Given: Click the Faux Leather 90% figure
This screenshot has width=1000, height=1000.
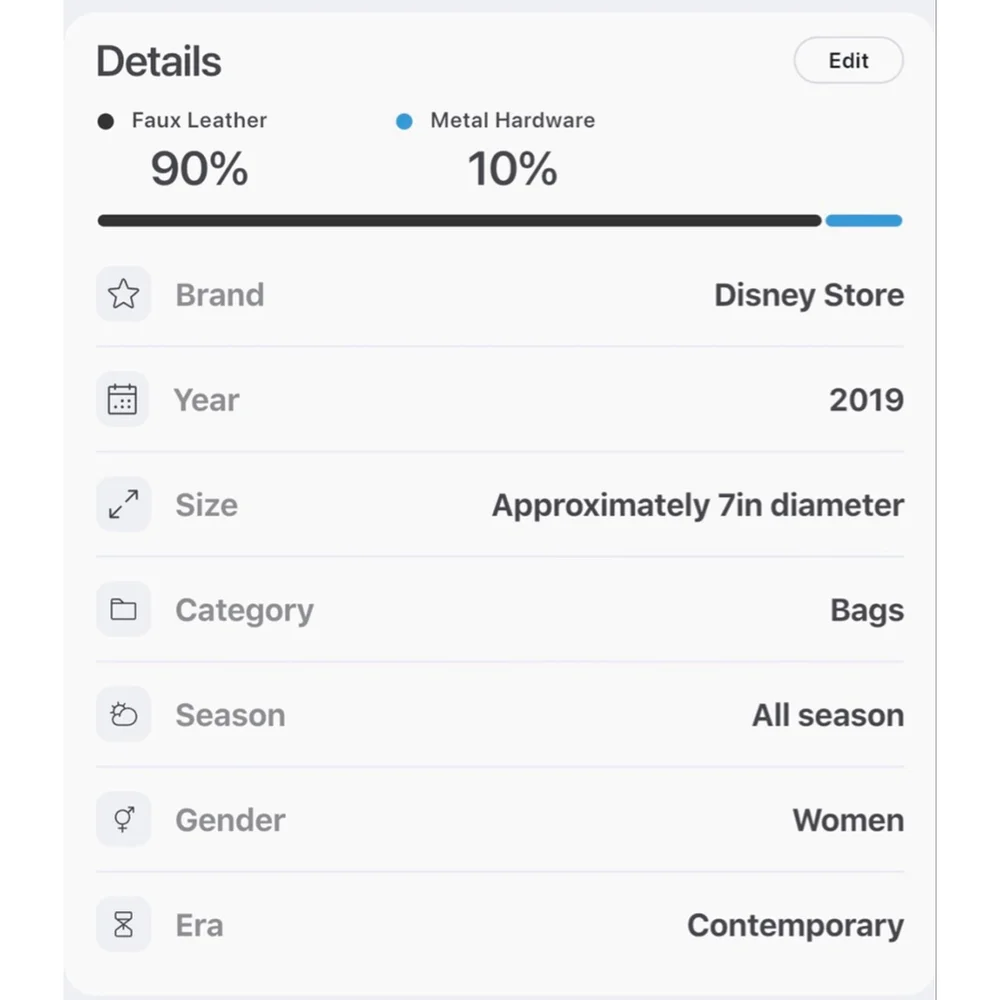Looking at the screenshot, I should [x=199, y=169].
